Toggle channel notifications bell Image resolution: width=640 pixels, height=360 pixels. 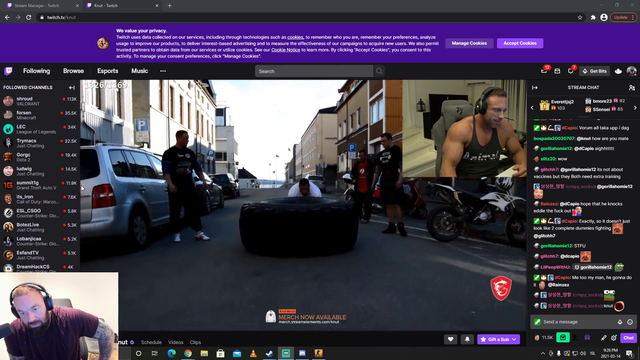coord(467,339)
